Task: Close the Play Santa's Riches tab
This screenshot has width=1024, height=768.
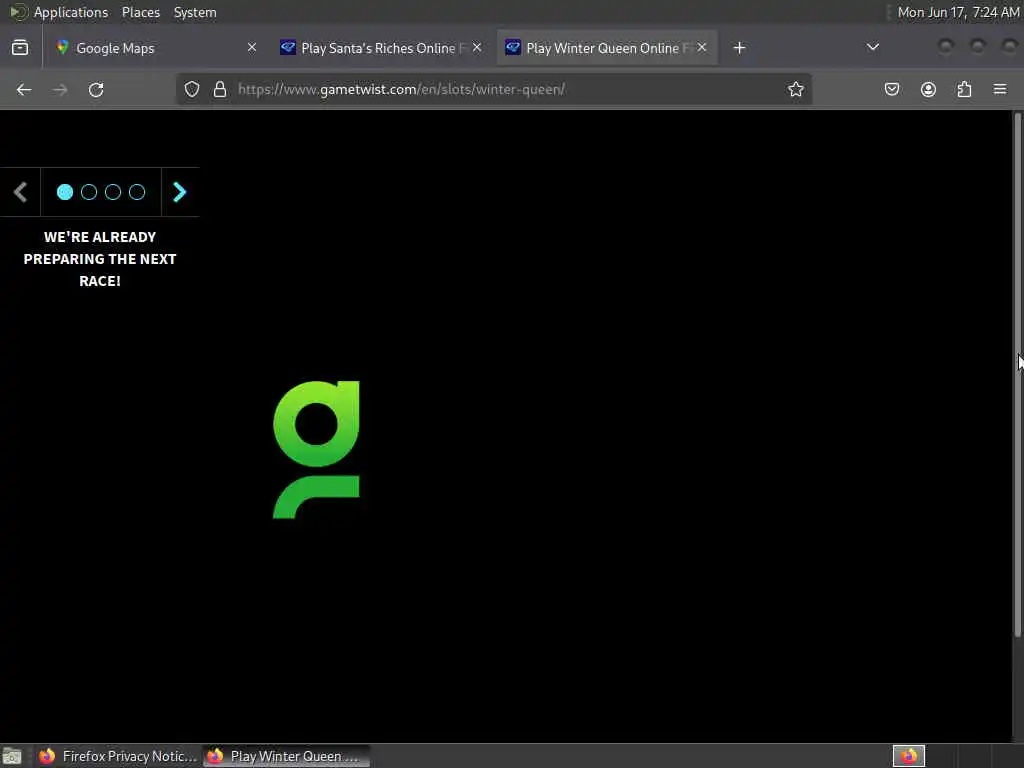Action: tap(477, 47)
